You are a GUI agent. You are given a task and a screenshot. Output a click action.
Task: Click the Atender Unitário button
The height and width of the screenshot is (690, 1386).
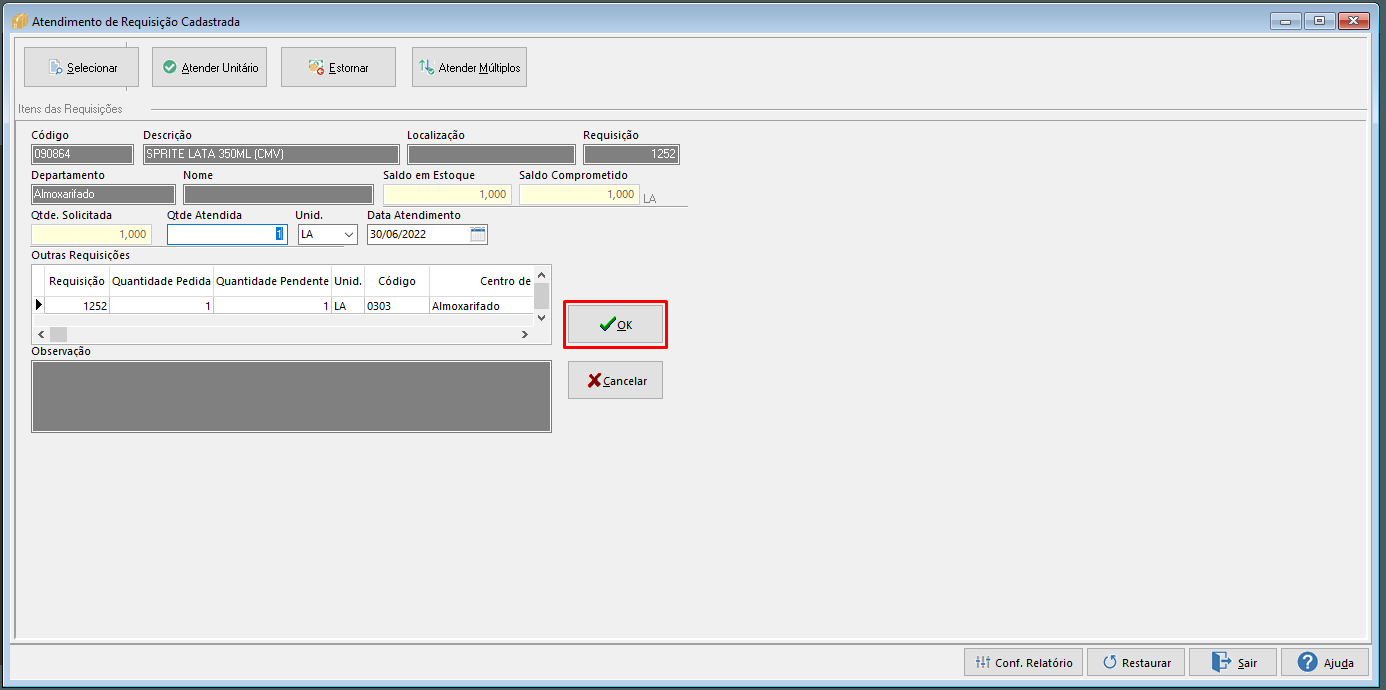coord(210,68)
